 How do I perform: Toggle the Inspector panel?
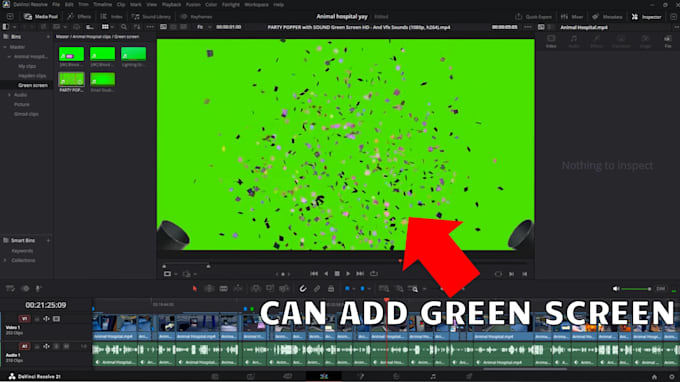point(647,16)
